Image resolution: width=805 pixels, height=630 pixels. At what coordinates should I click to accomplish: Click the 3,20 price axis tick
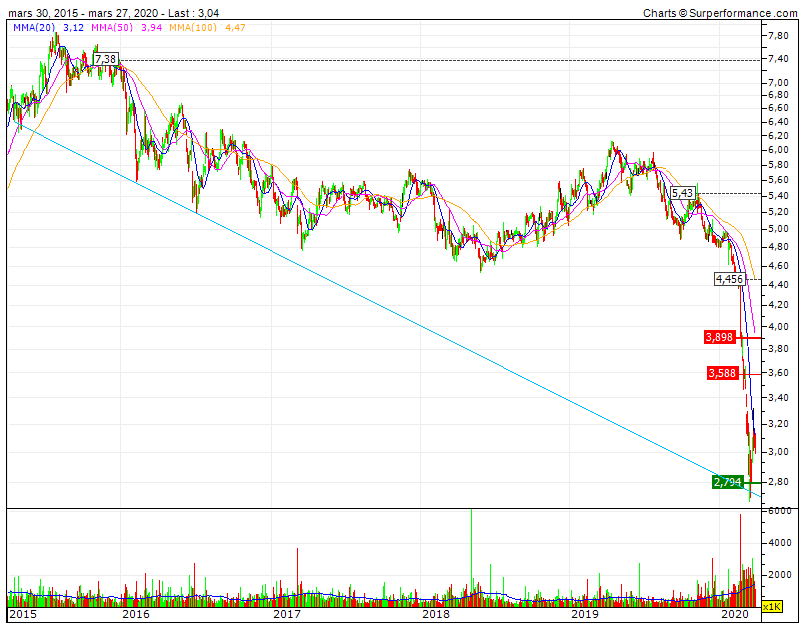click(x=778, y=424)
